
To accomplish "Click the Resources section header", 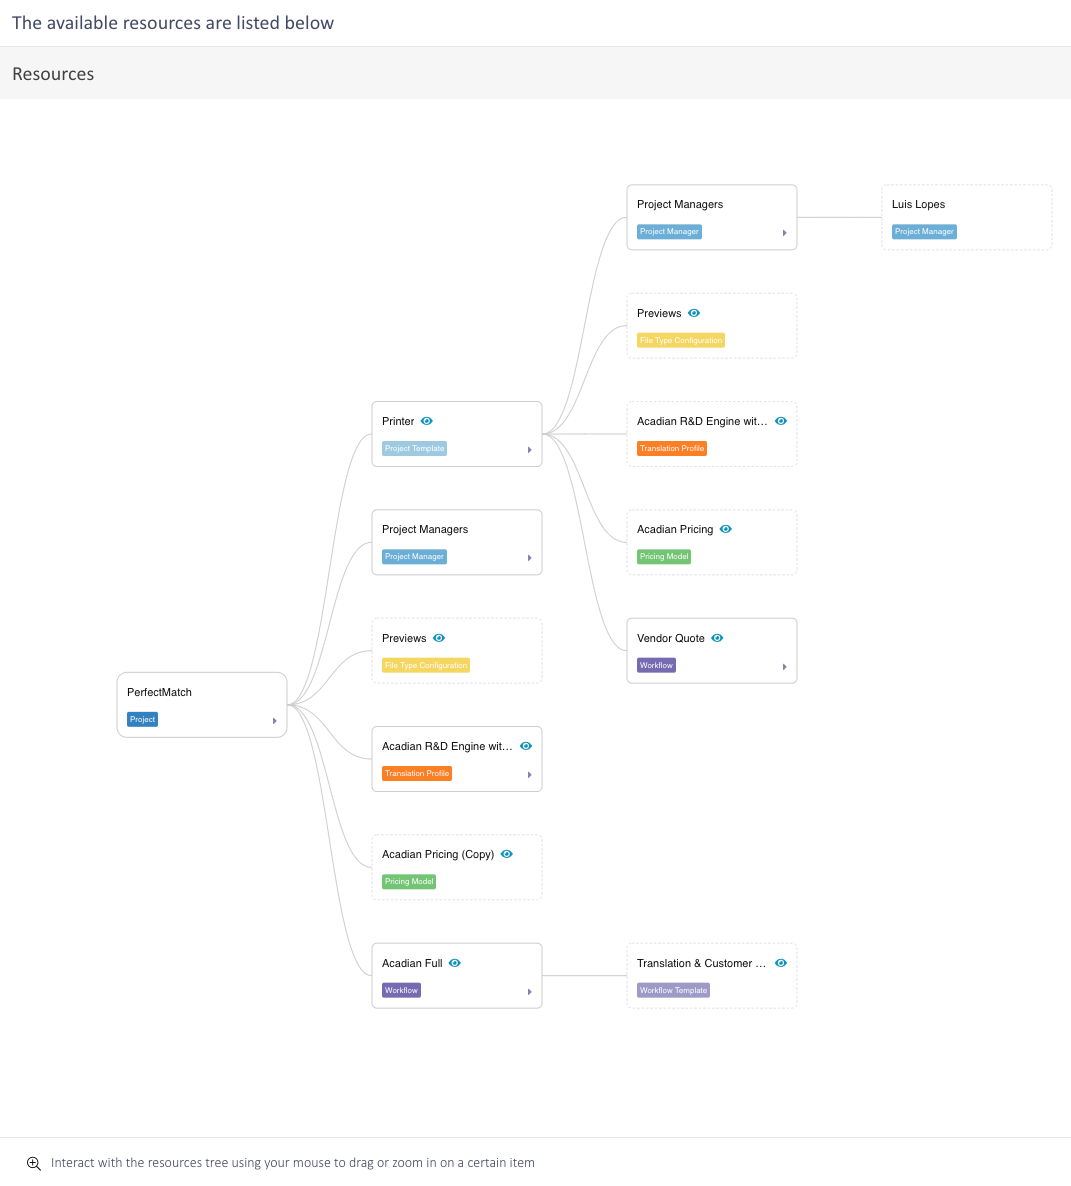I will (x=53, y=74).
